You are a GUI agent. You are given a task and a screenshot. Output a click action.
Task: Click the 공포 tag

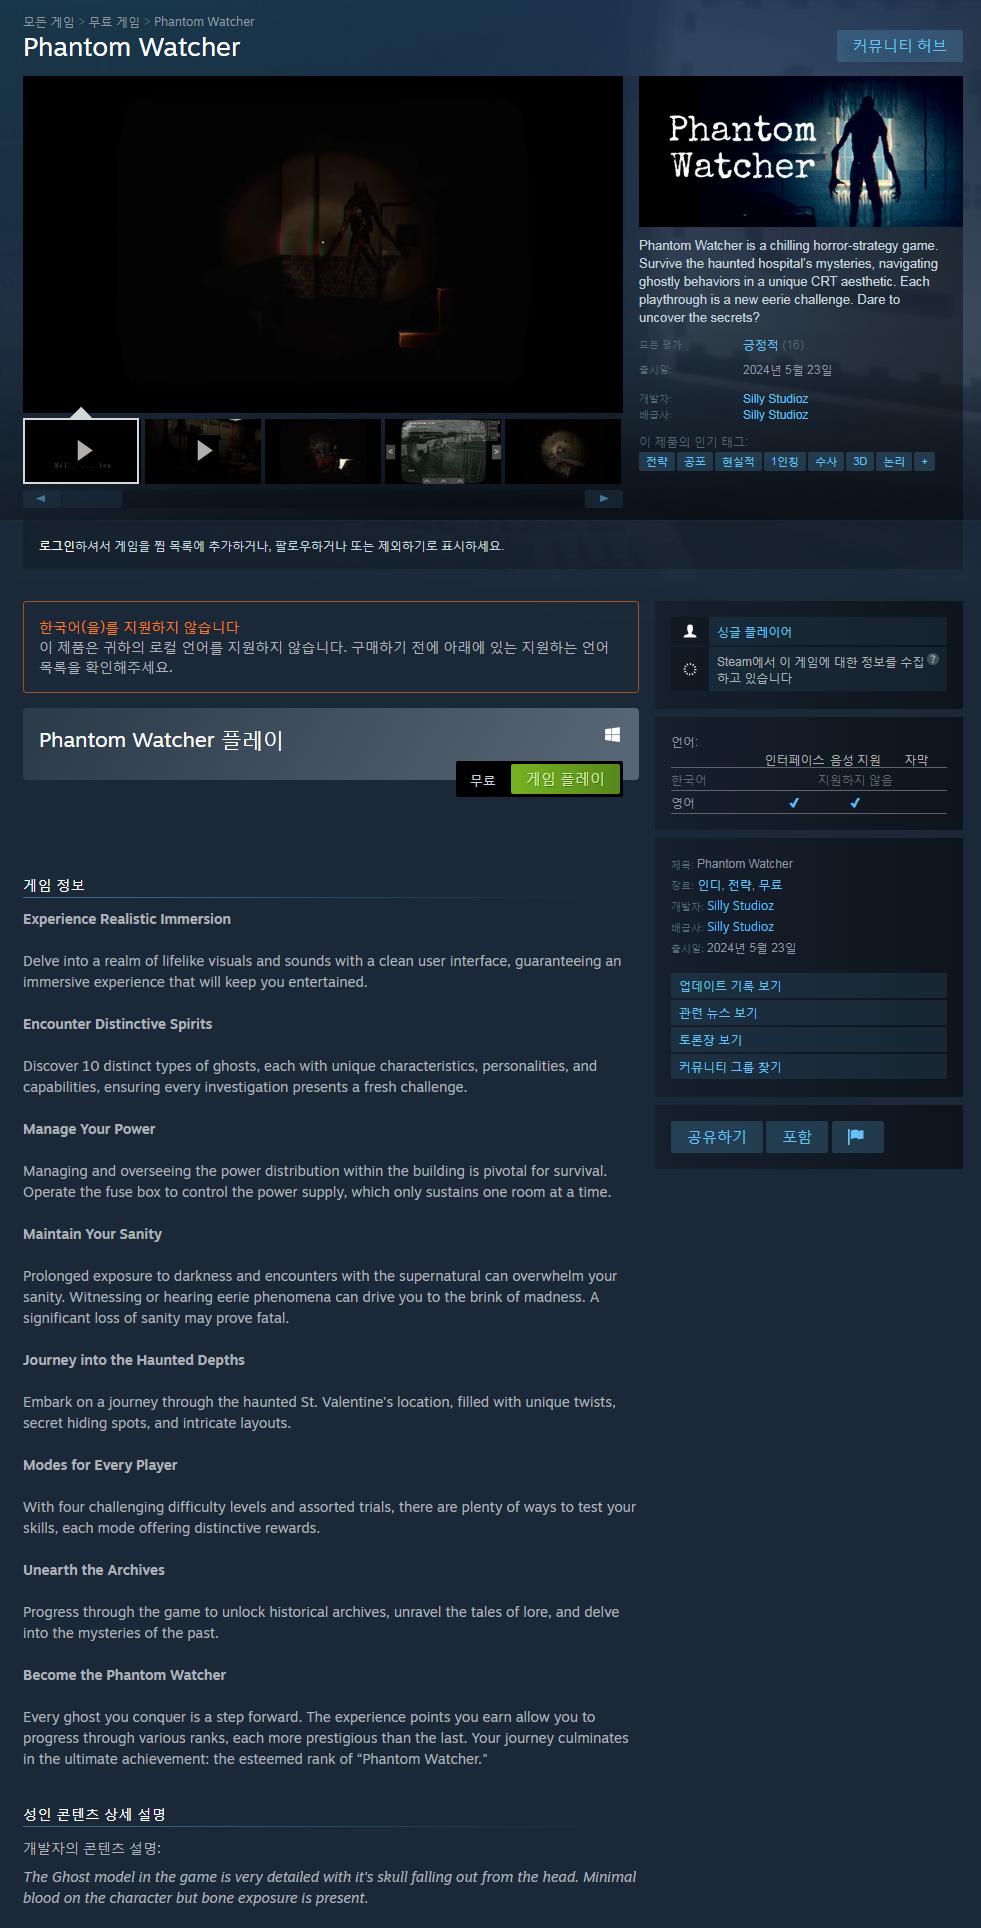(x=694, y=461)
